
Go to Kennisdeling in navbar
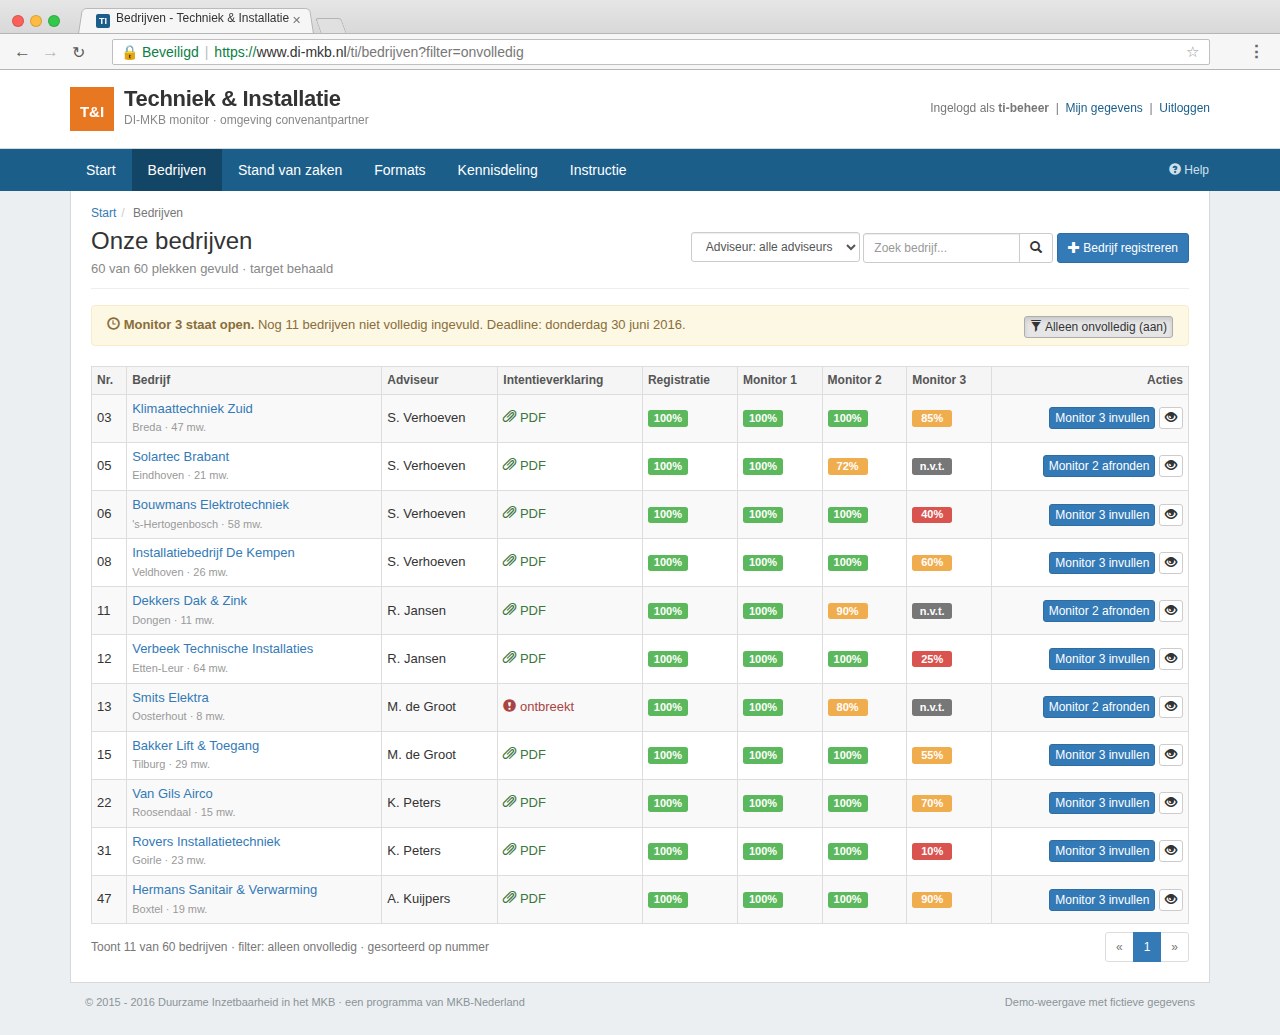point(498,170)
